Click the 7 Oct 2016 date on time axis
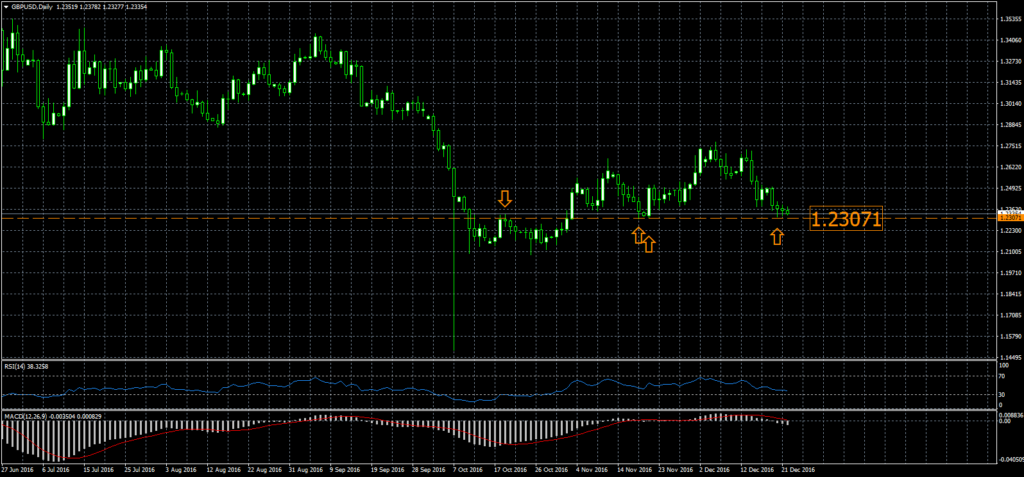The image size is (1024, 477). (x=467, y=468)
